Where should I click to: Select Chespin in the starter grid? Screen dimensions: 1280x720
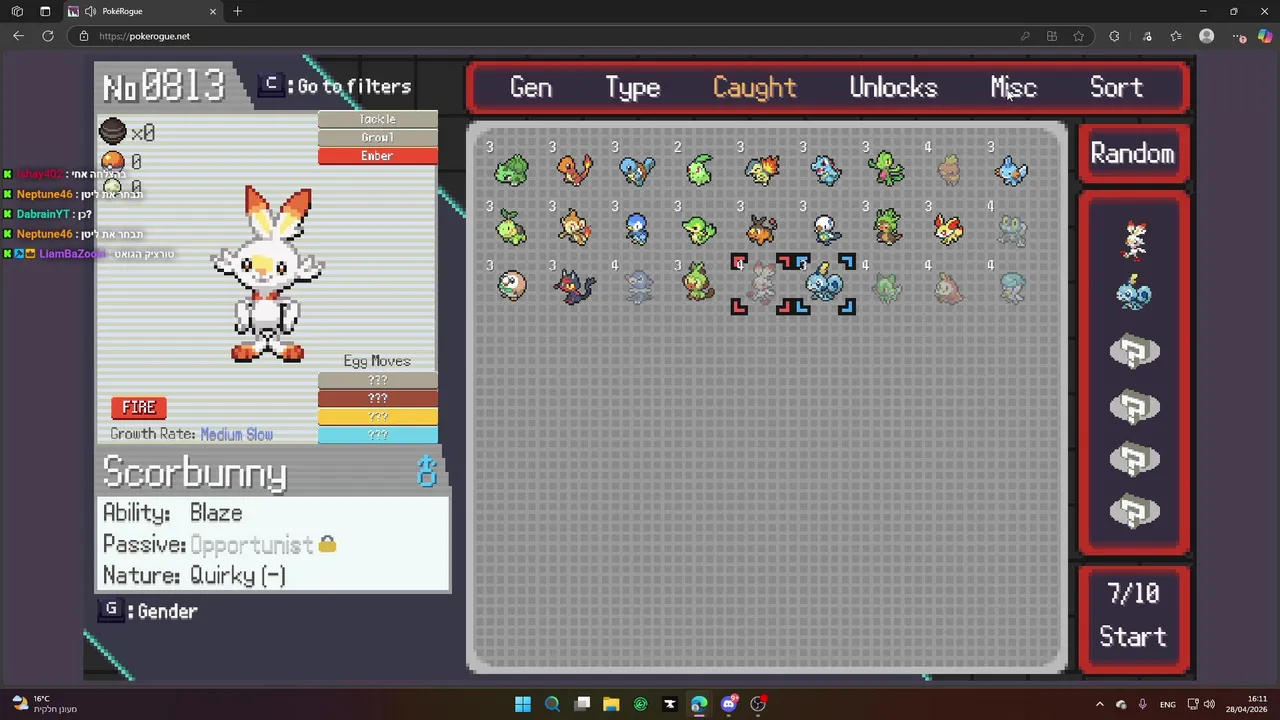pyautogui.click(x=887, y=229)
